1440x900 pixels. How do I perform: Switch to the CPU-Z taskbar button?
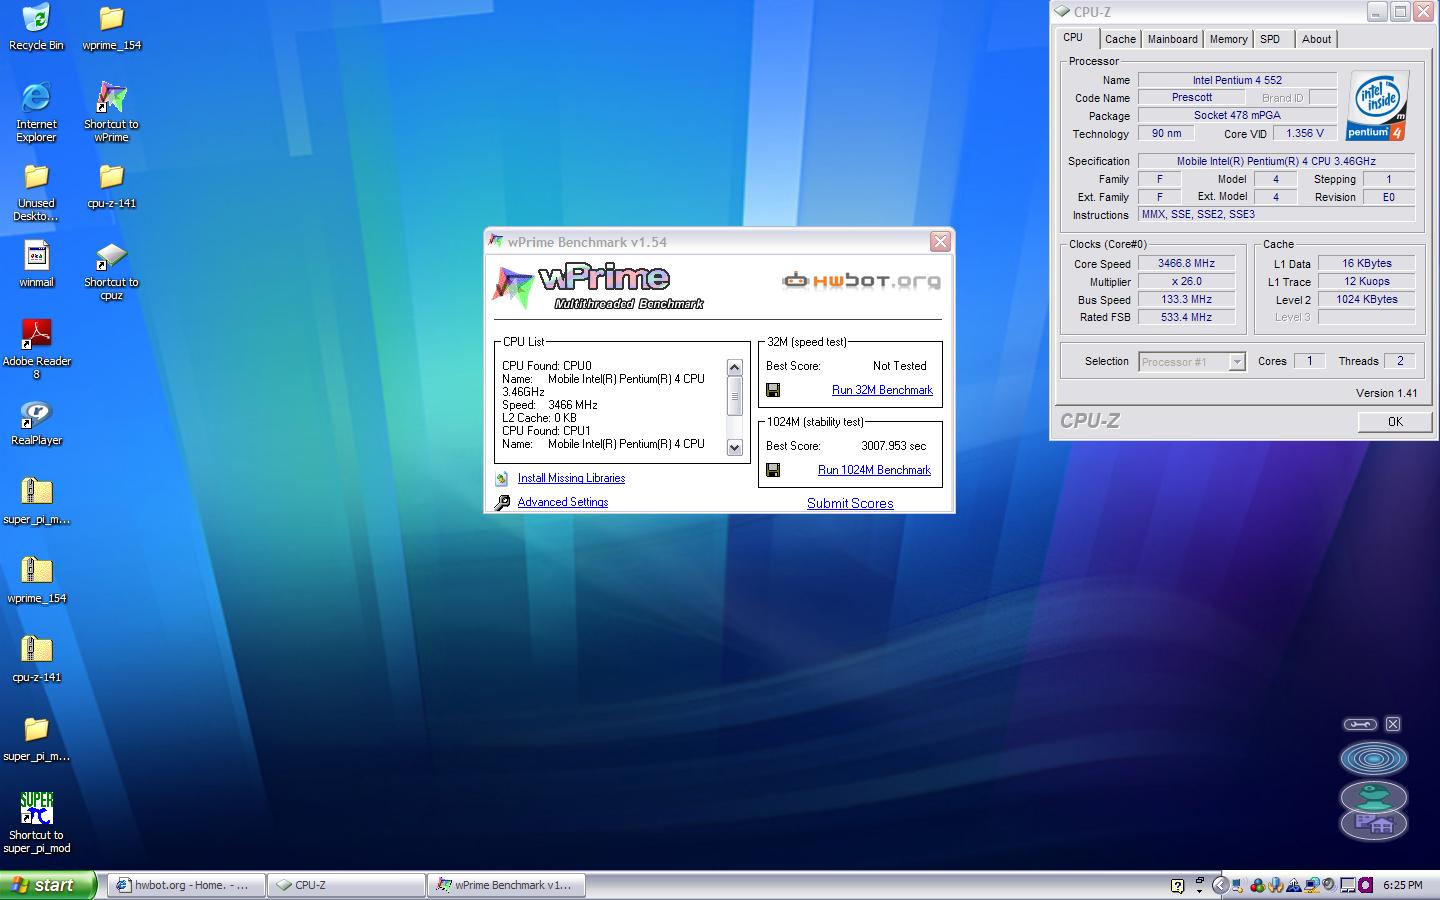pyautogui.click(x=346, y=885)
